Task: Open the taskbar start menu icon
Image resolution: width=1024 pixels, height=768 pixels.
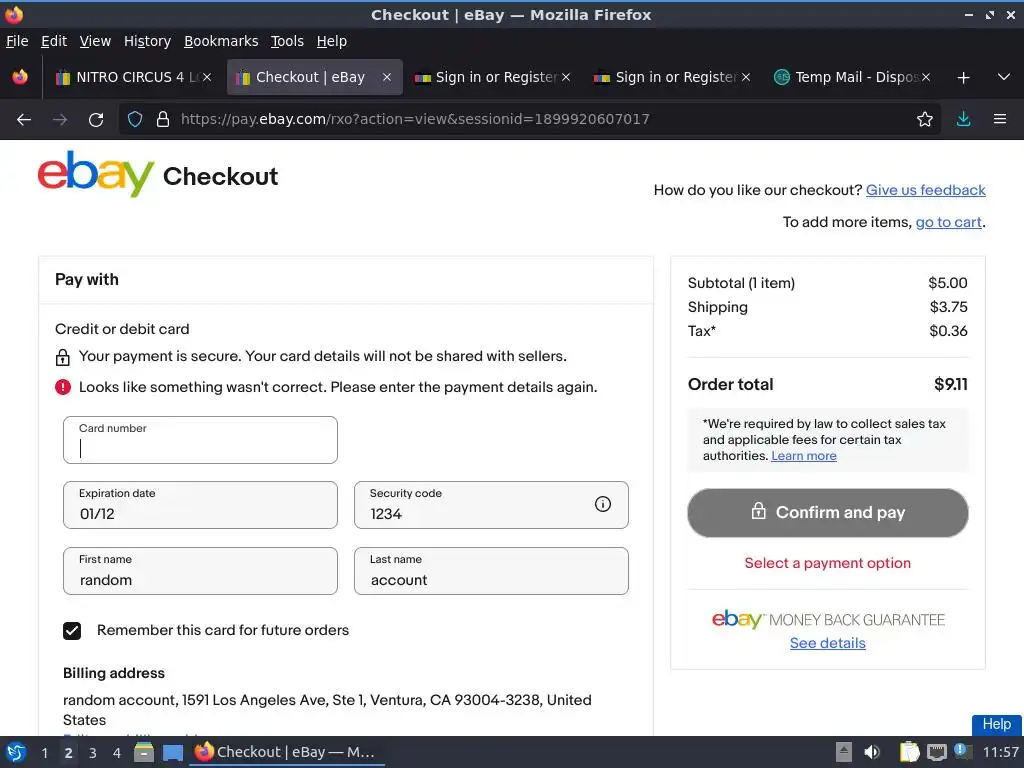Action: (16, 752)
